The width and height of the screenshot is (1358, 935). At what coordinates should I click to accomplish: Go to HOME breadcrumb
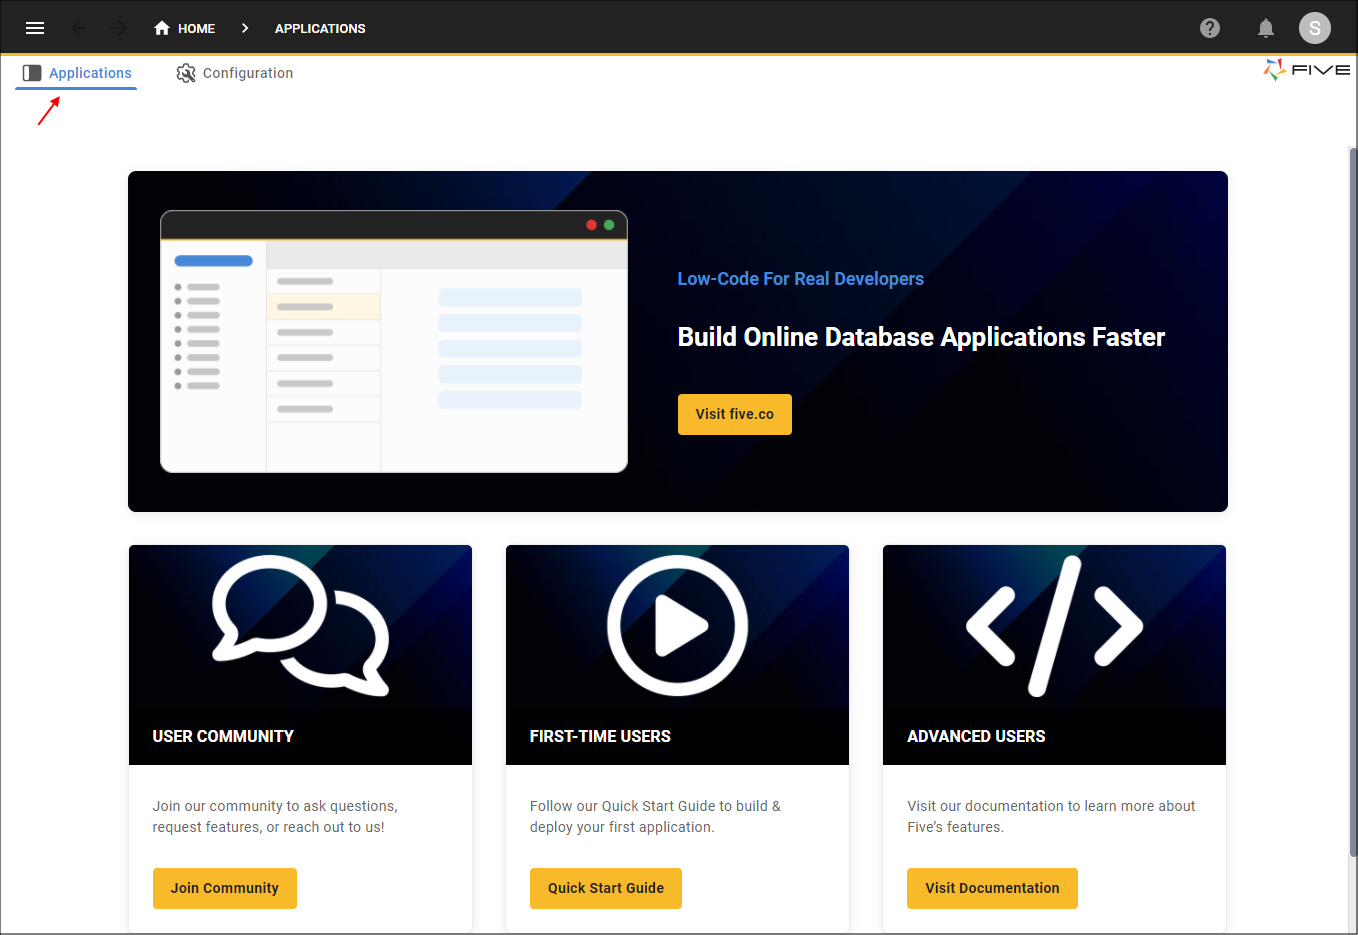(196, 28)
